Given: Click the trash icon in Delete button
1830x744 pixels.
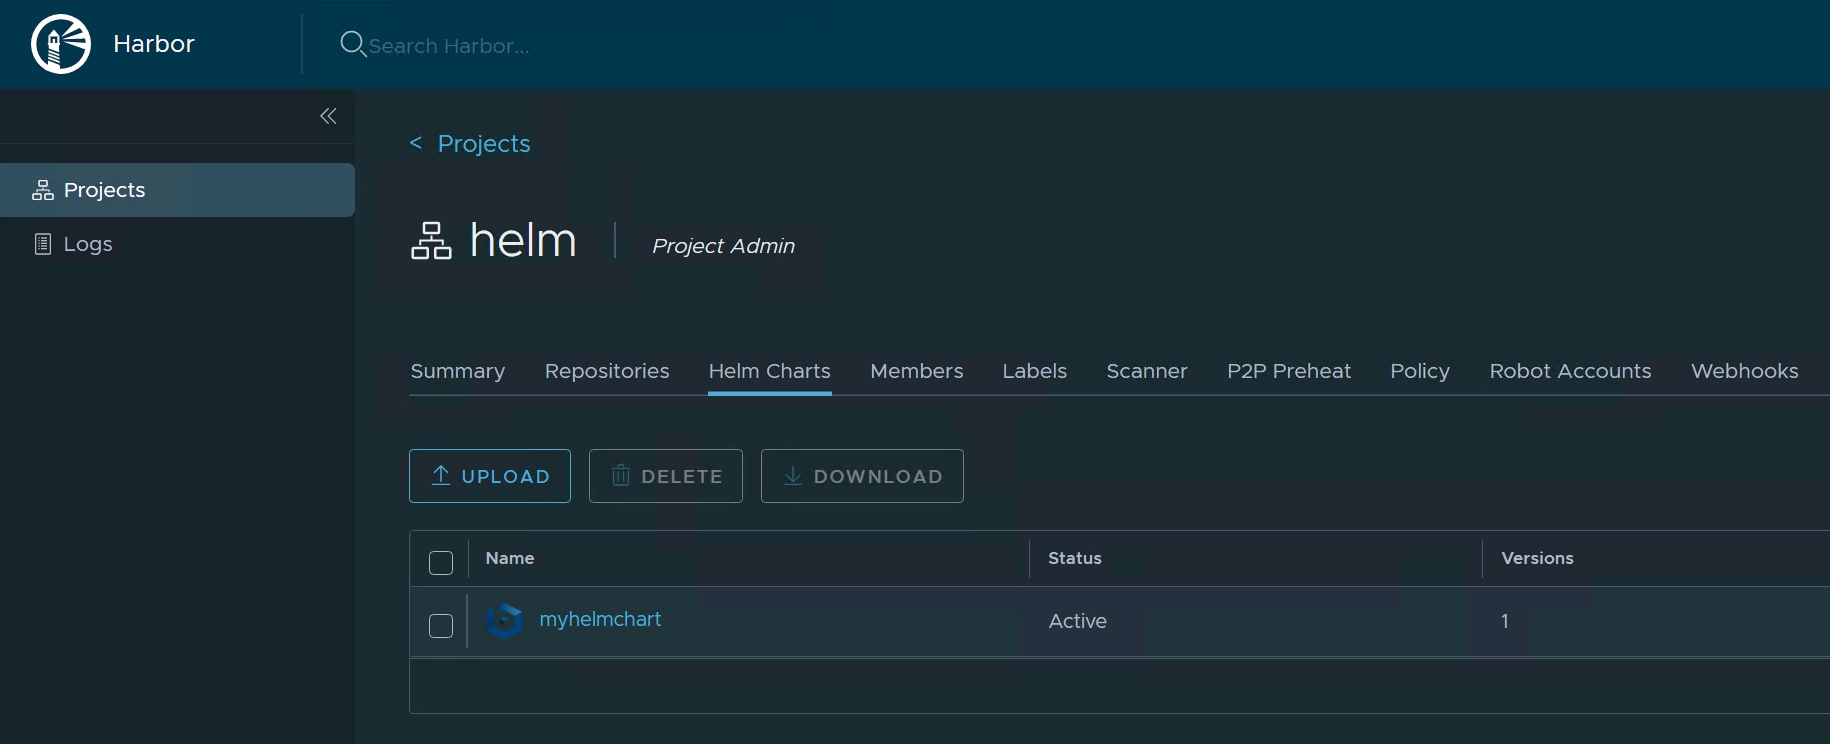Looking at the screenshot, I should 621,475.
